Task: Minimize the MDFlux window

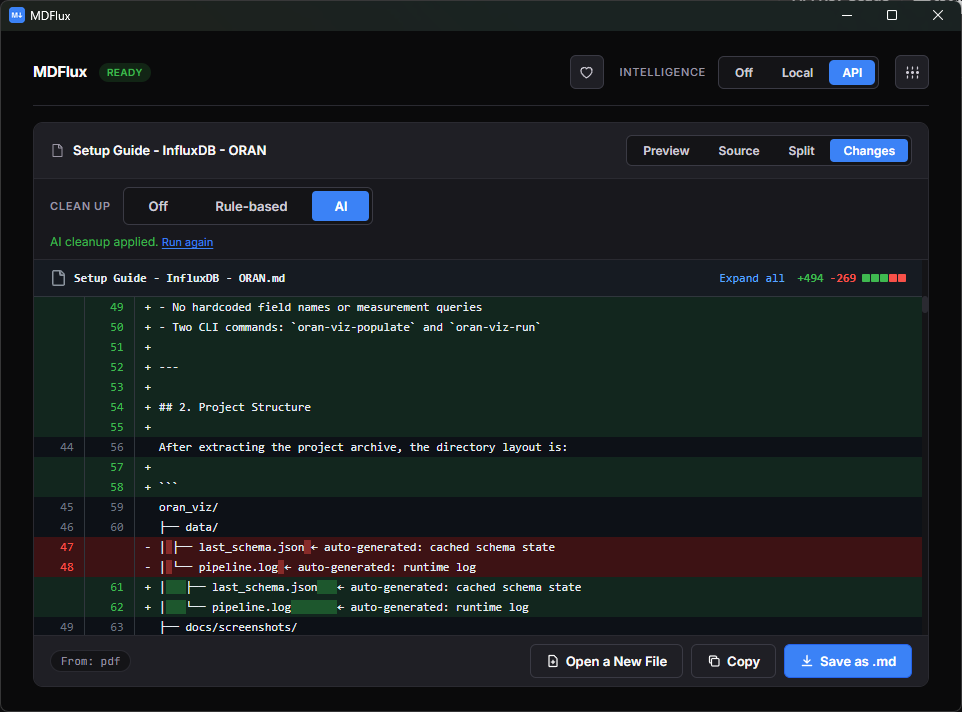Action: (847, 15)
